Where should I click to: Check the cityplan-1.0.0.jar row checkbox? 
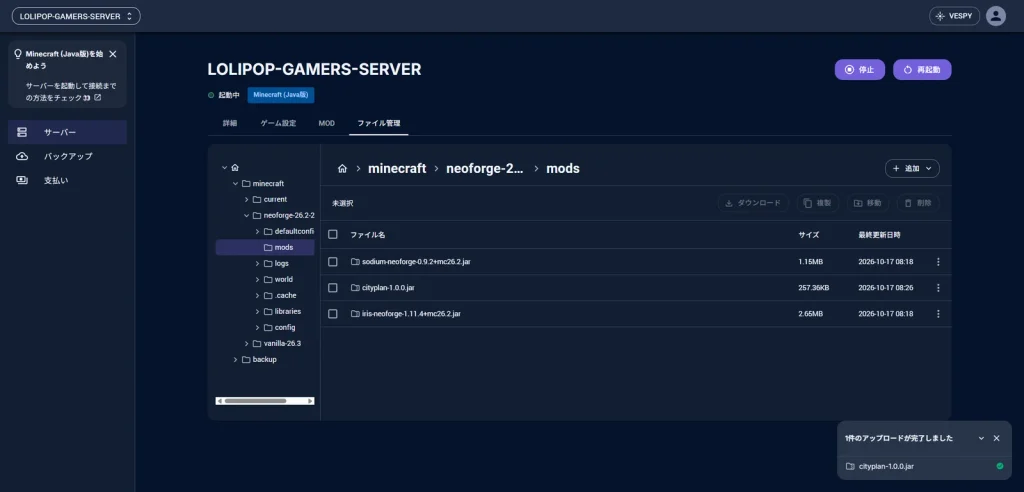(333, 287)
